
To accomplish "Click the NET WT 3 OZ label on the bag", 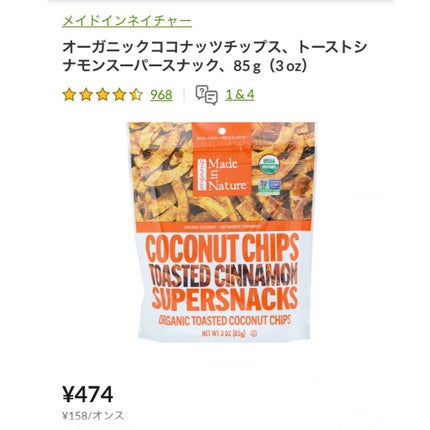I will click(x=224, y=333).
